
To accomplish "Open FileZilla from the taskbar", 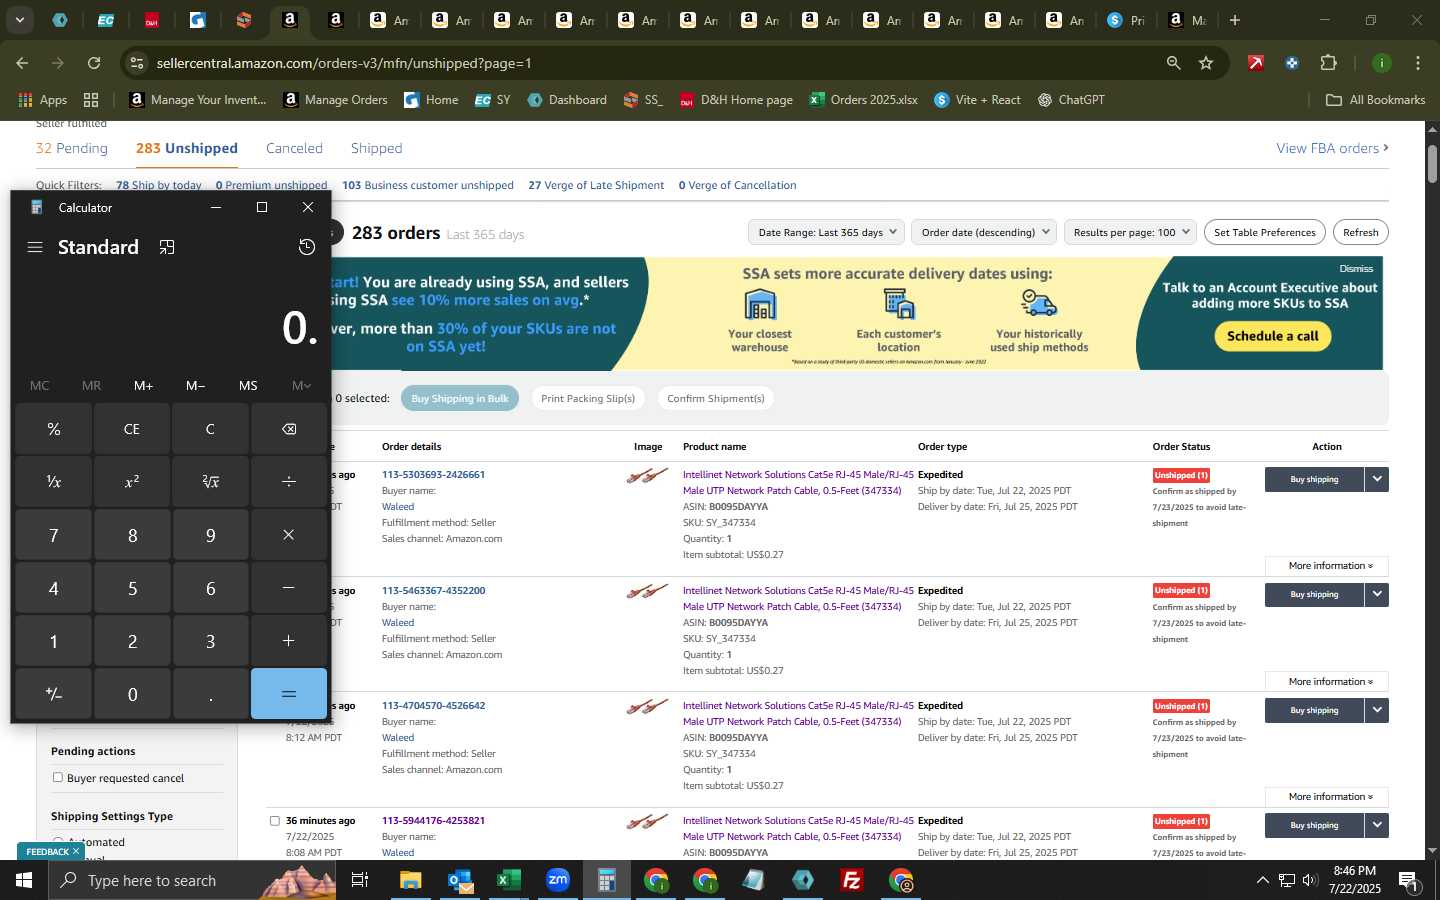I will coord(852,880).
